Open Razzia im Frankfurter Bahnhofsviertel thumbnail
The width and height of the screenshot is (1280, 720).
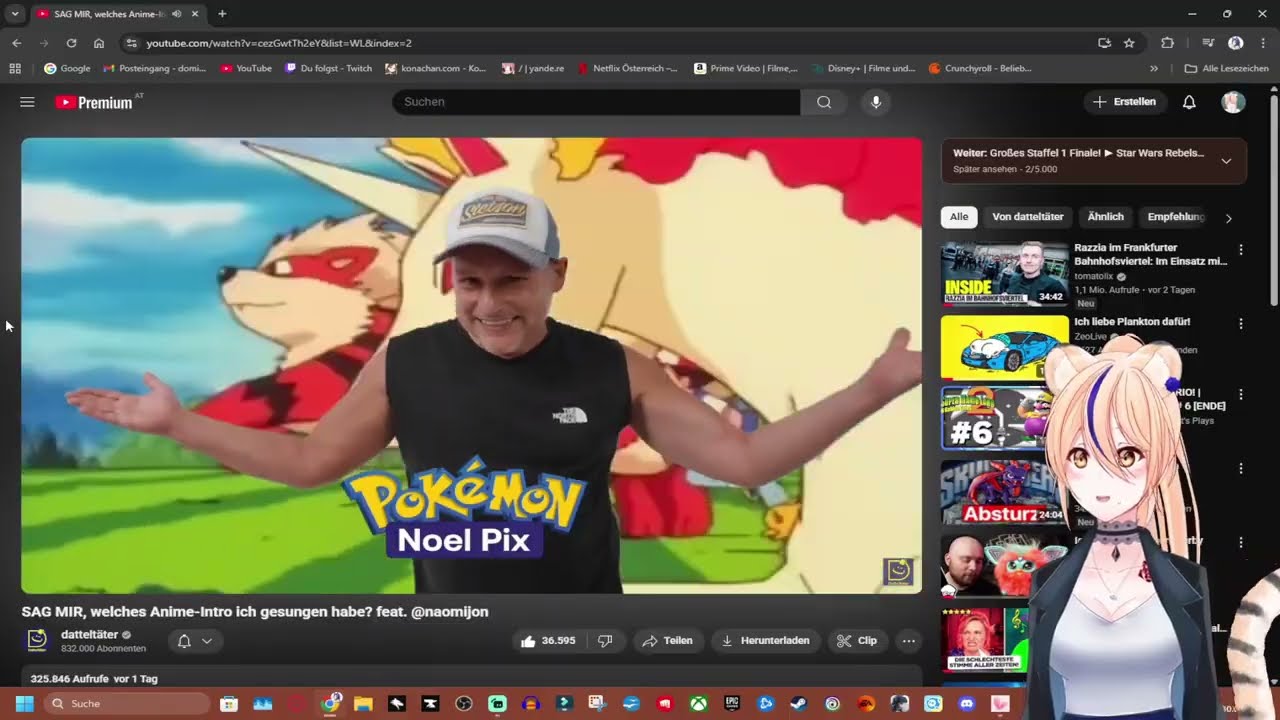(1005, 273)
